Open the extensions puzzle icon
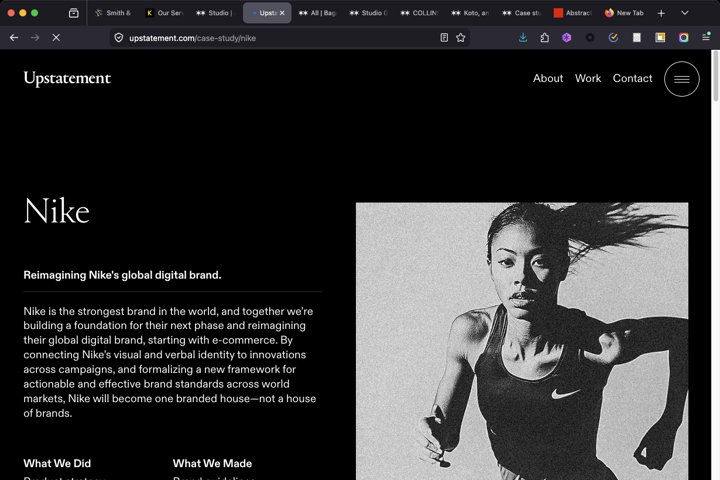The width and height of the screenshot is (720, 480). pyautogui.click(x=545, y=38)
